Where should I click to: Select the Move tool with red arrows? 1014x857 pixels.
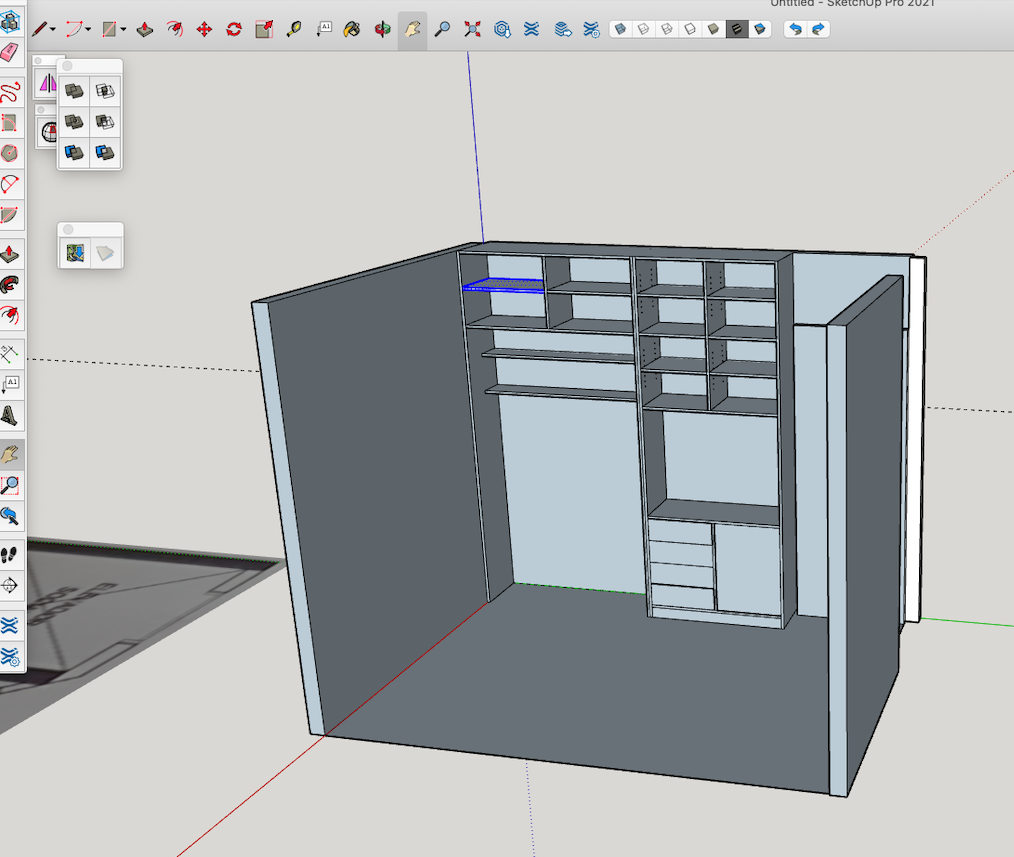204,29
